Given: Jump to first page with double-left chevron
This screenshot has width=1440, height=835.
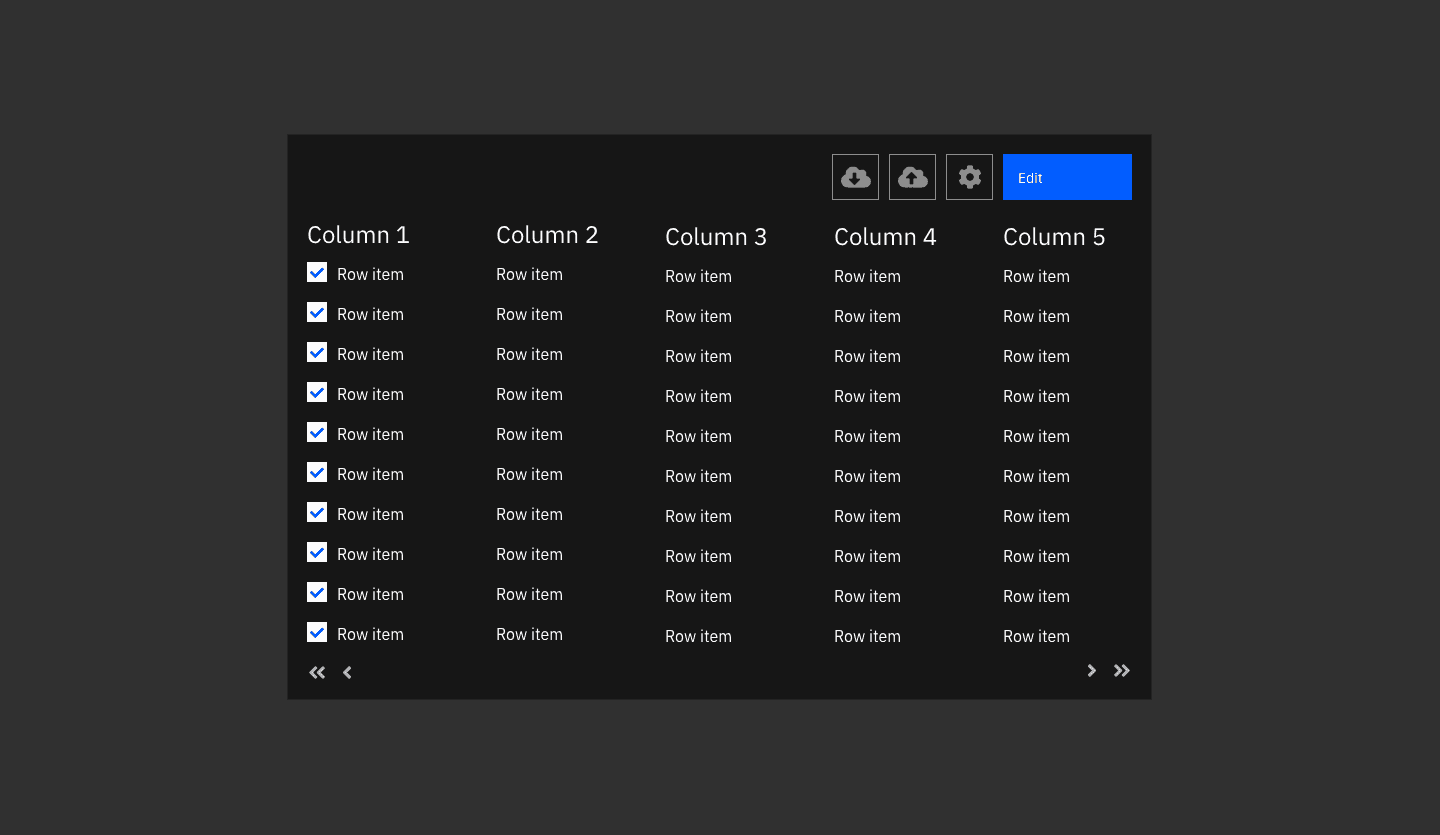Looking at the screenshot, I should tap(317, 673).
